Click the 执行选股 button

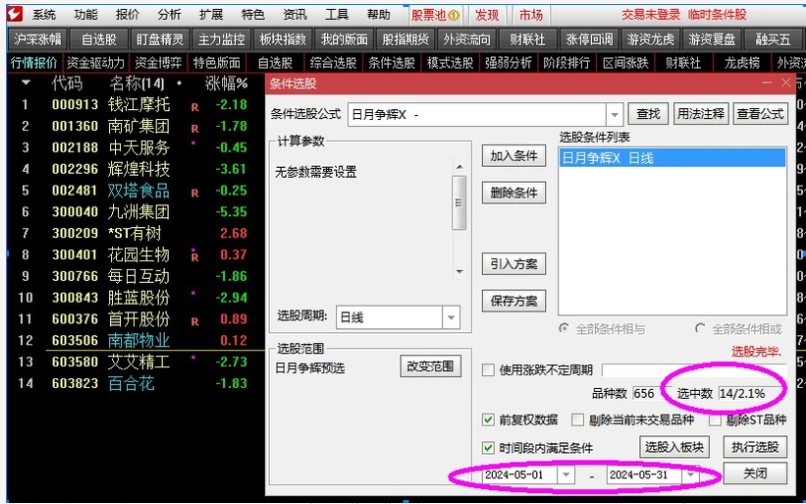point(755,447)
